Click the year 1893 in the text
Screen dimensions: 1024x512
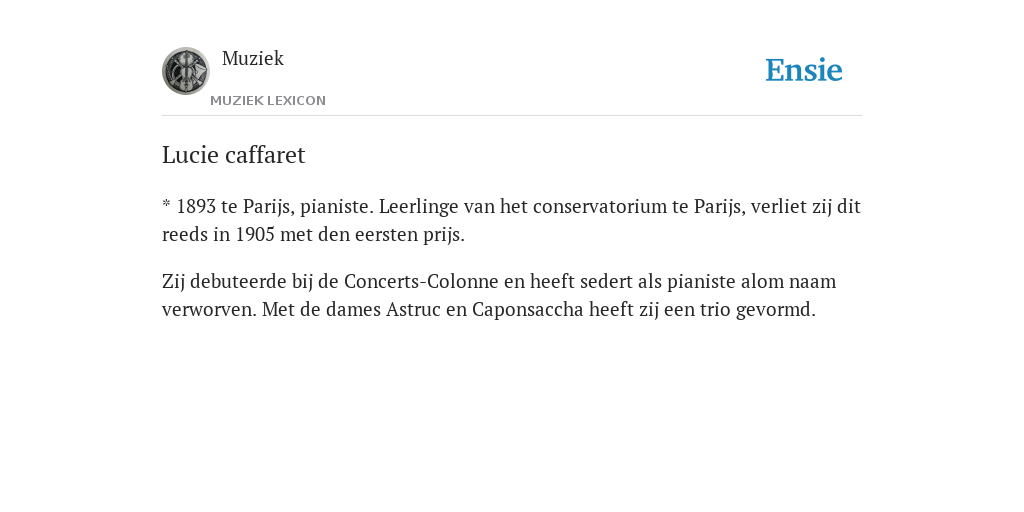pos(197,206)
